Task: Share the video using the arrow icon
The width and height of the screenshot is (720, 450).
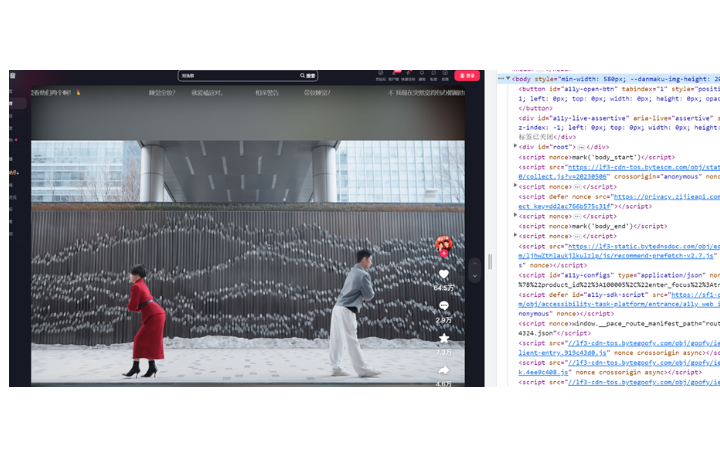Action: 444,370
